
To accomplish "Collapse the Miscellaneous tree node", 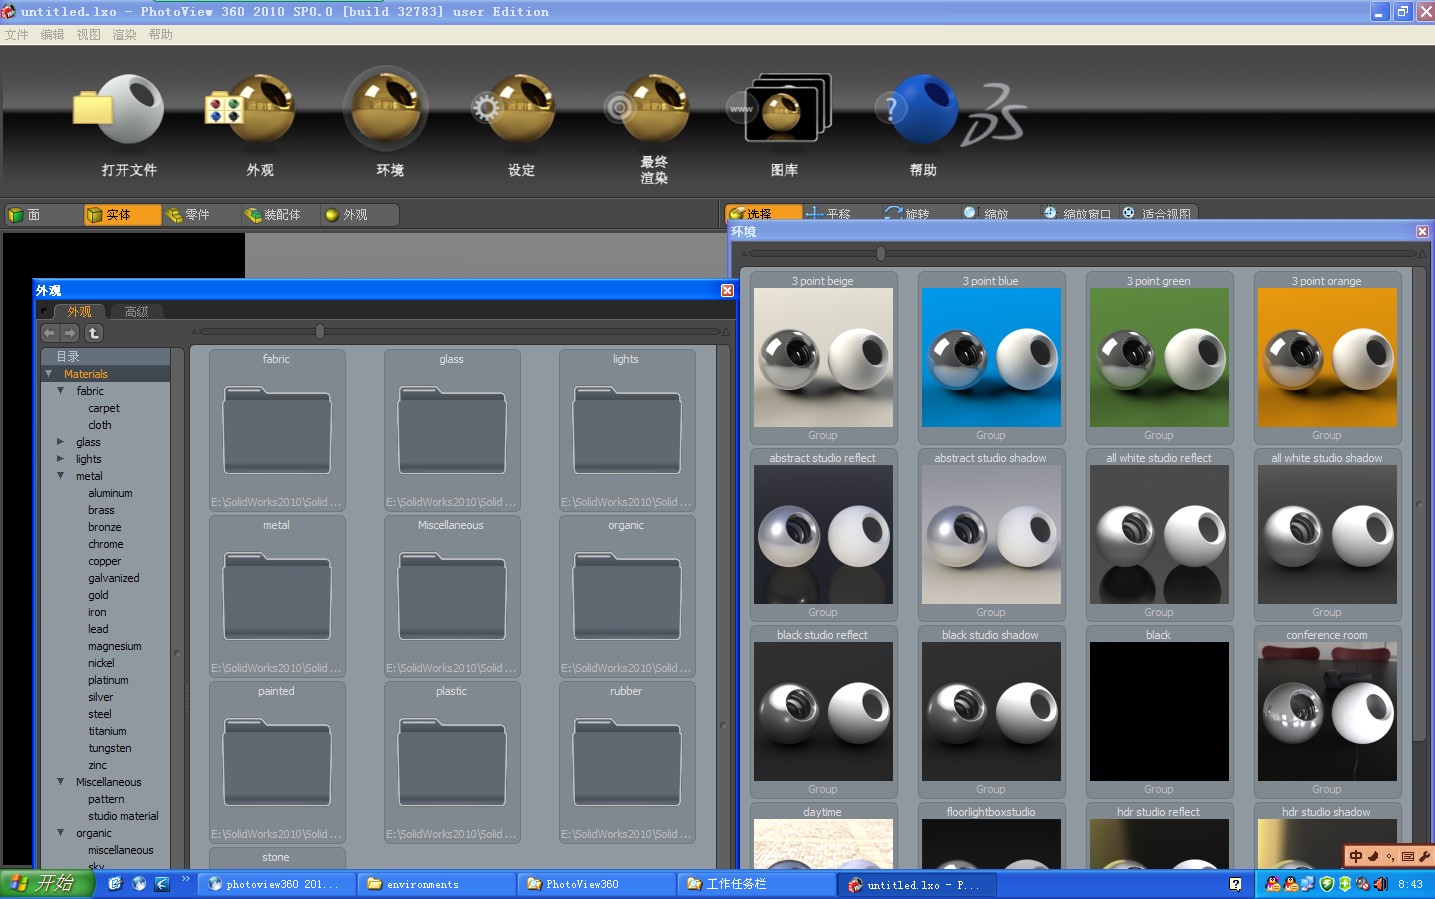I will [x=61, y=782].
